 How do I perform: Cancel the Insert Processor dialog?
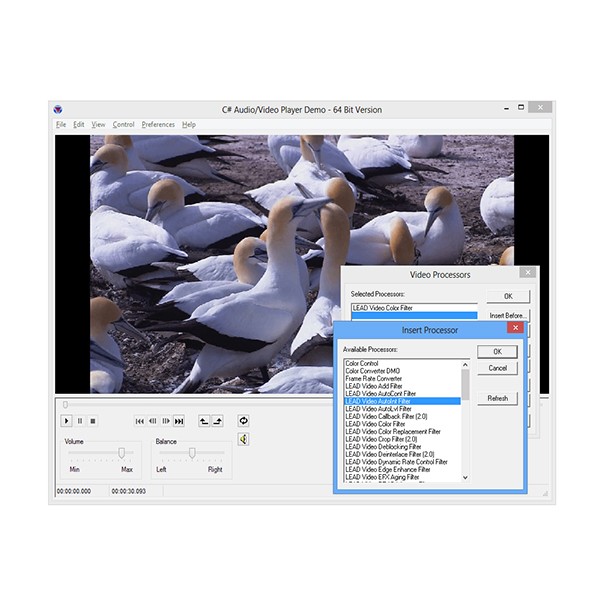click(497, 368)
